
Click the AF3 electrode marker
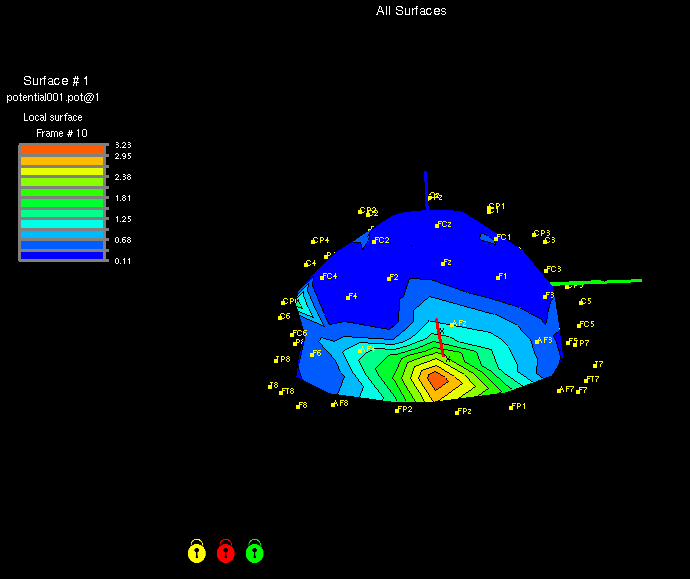[x=537, y=341]
